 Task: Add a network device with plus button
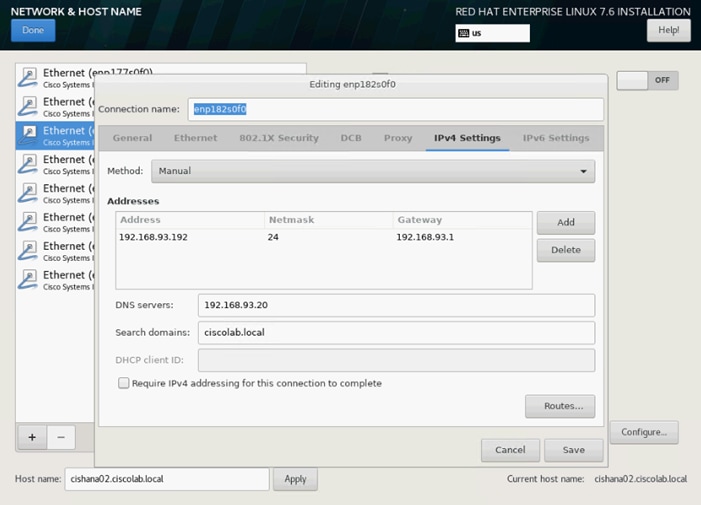(x=32, y=437)
